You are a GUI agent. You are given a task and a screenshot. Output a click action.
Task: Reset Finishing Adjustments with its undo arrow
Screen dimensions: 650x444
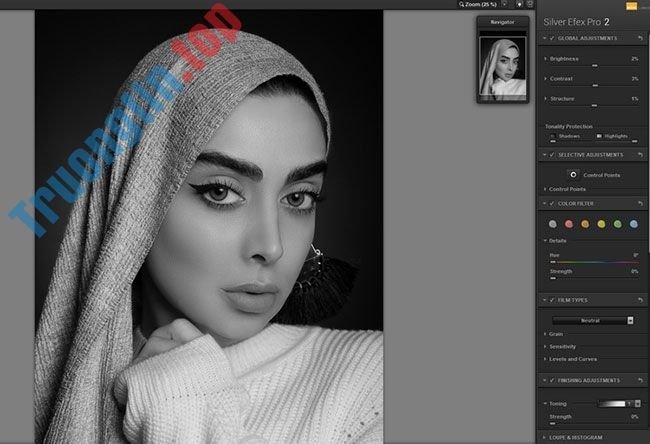tap(640, 380)
